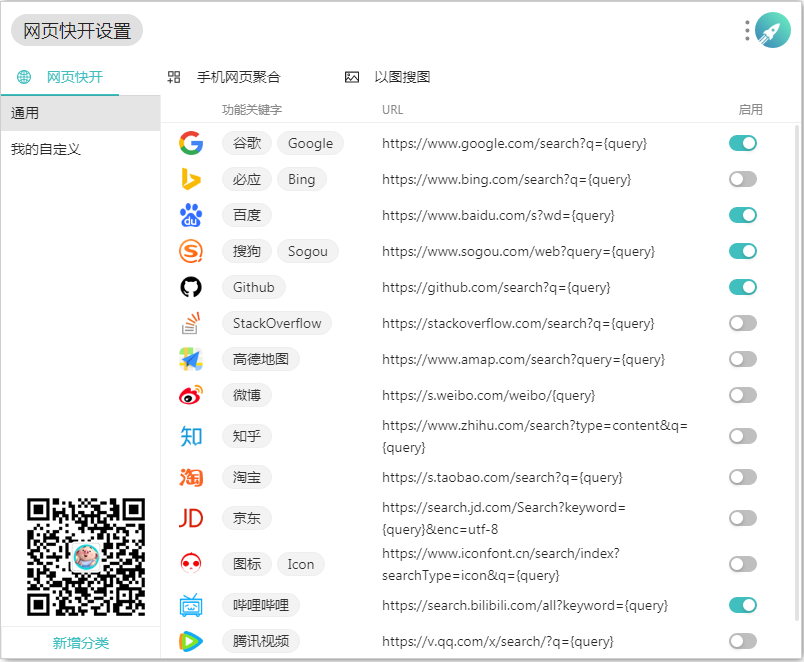Click the Bing logo icon
This screenshot has width=804, height=662.
(191, 179)
